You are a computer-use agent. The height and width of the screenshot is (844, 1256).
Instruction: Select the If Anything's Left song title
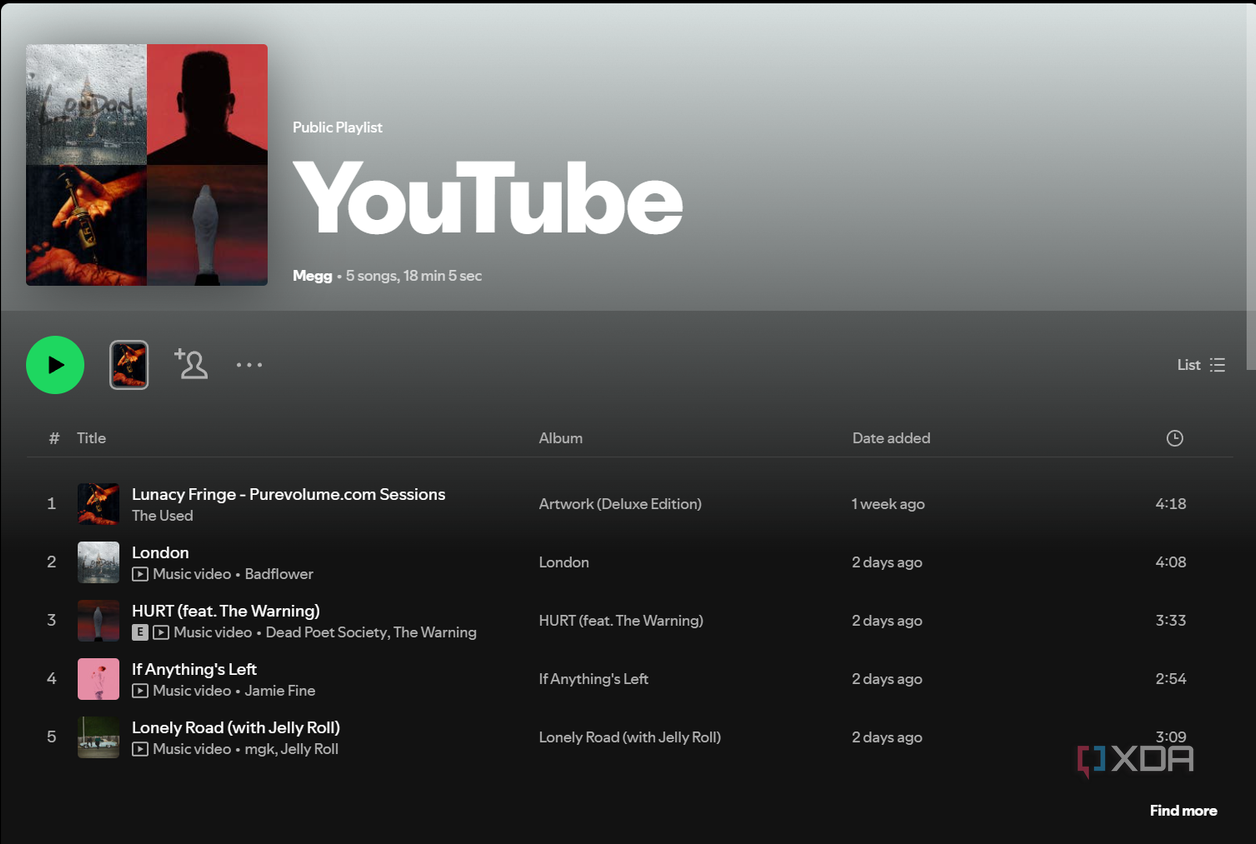point(194,669)
